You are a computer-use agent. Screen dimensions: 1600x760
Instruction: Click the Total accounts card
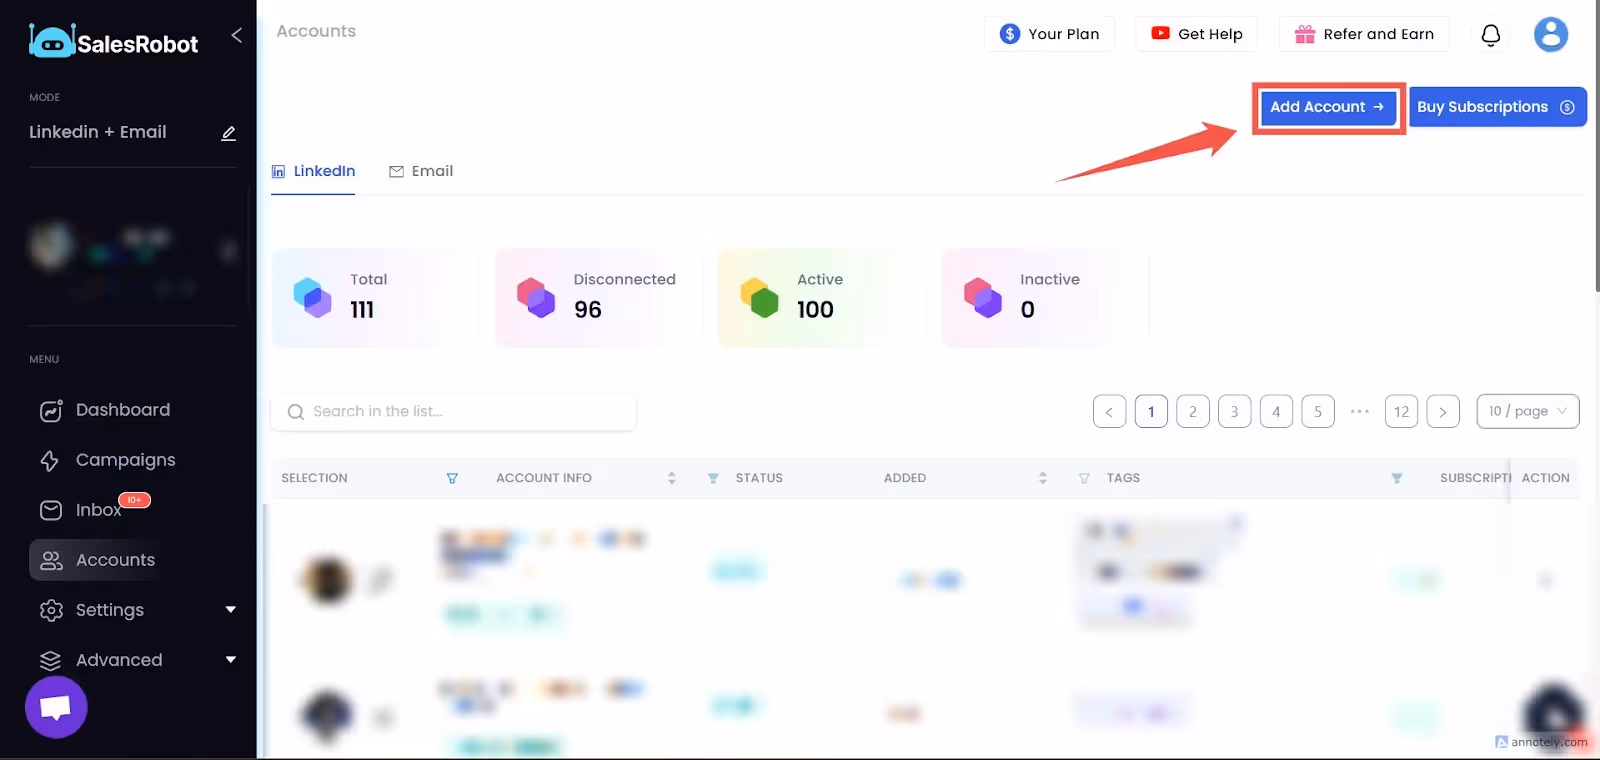pos(375,298)
